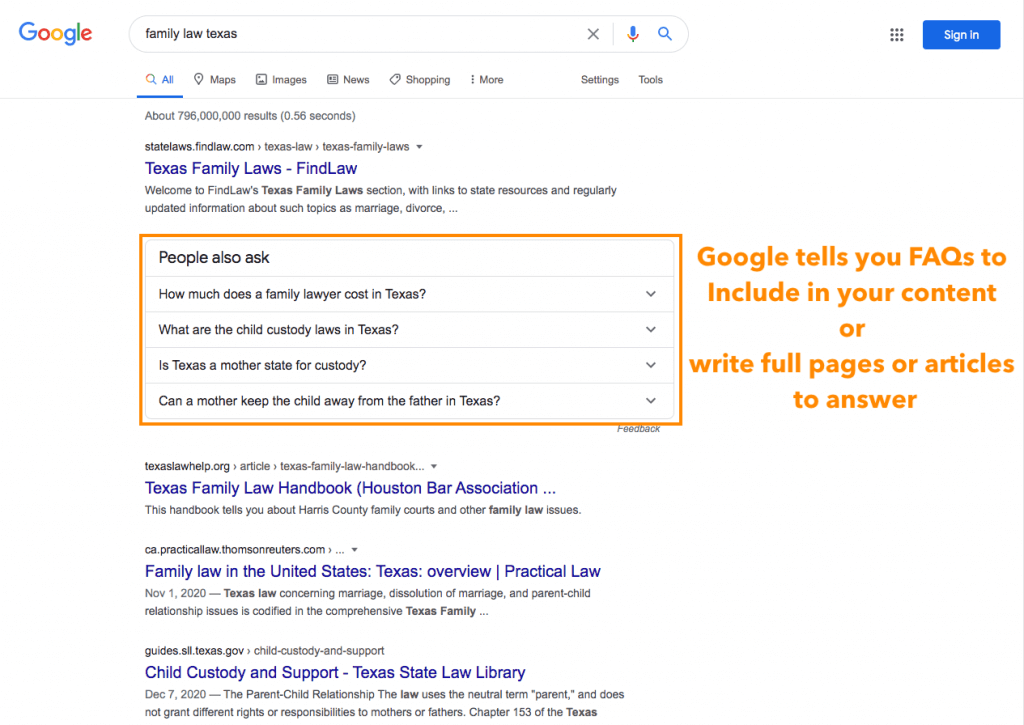Click the guides.sll.texas.gov breadcrumb URL

pyautogui.click(x=264, y=651)
